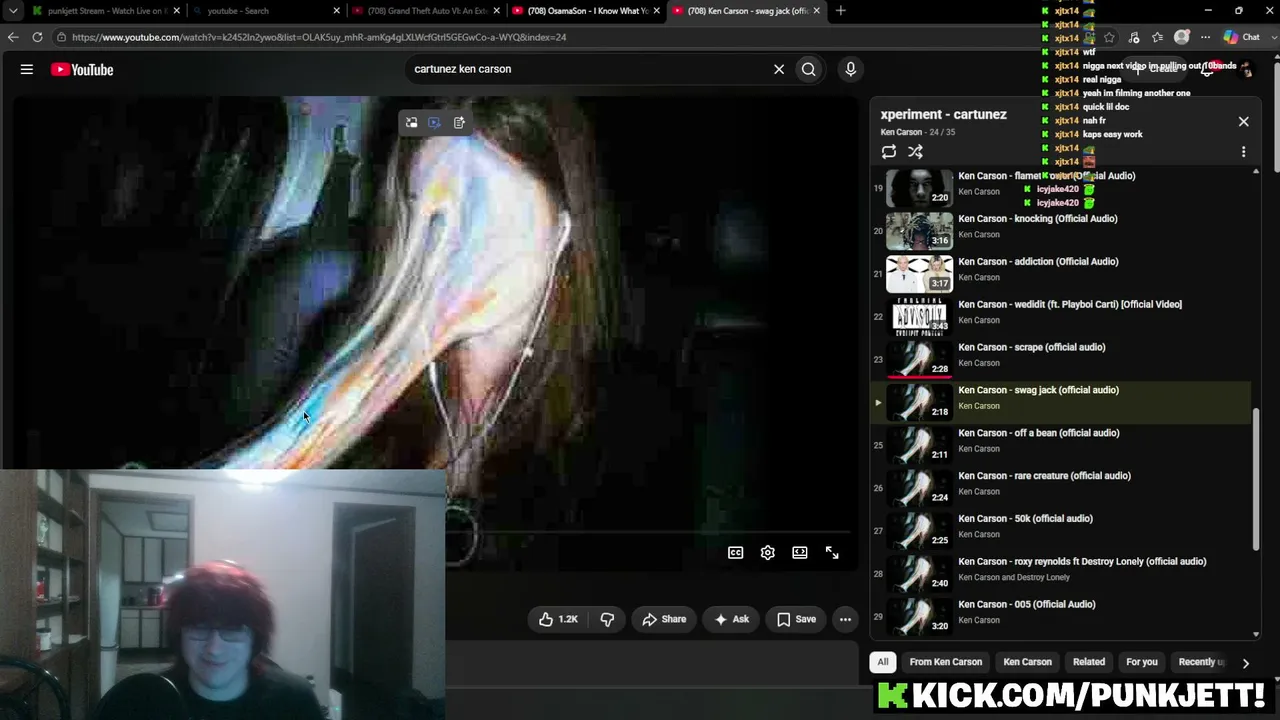Go back with the browser back arrow
Image resolution: width=1280 pixels, height=720 pixels.
pos(13,37)
